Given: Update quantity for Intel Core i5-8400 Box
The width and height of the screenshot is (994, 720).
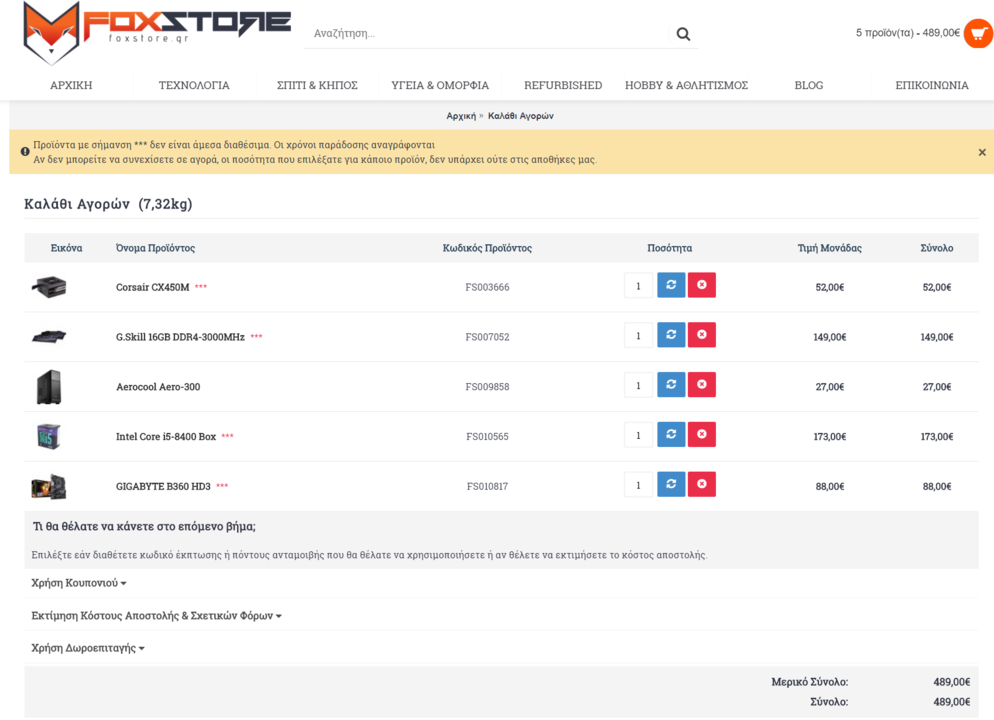Looking at the screenshot, I should [671, 434].
